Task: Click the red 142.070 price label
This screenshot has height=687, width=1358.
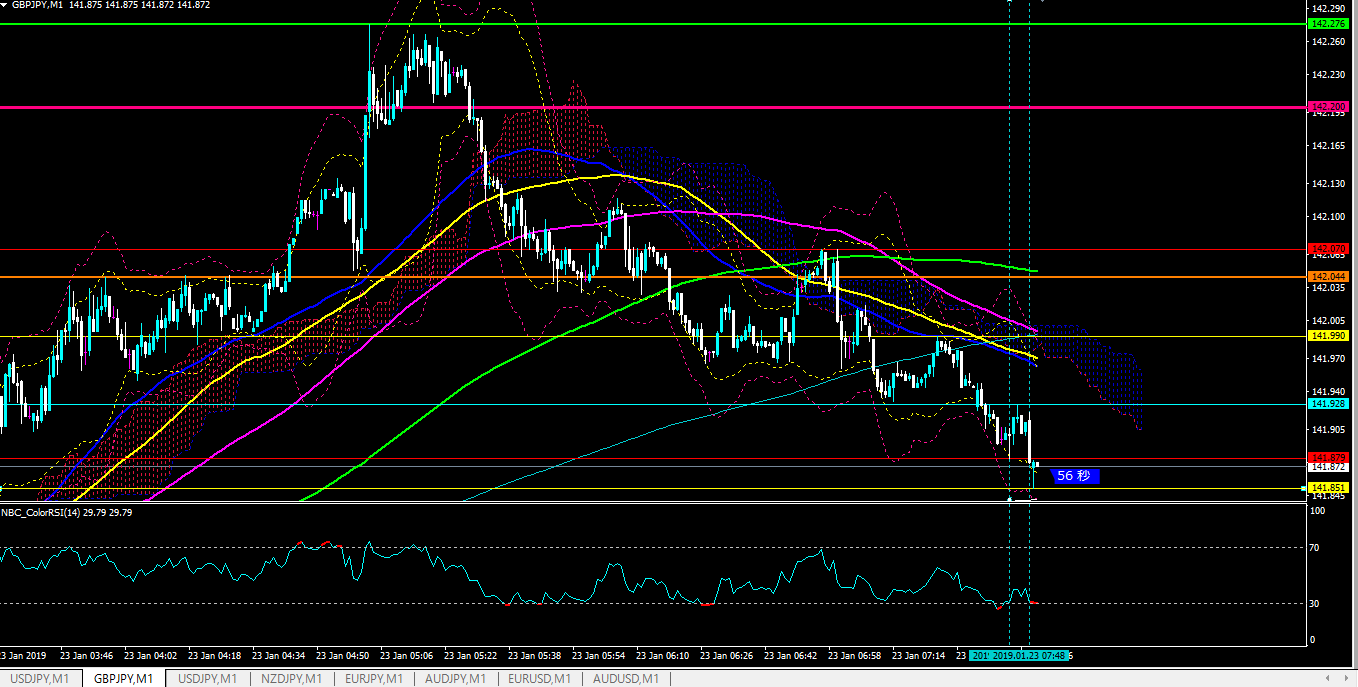Action: 1329,248
